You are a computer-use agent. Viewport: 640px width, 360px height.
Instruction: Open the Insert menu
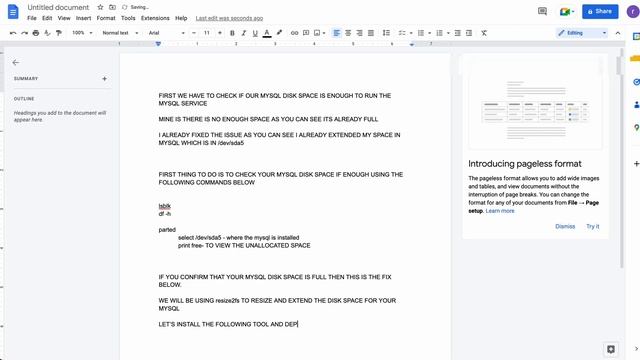pos(83,18)
